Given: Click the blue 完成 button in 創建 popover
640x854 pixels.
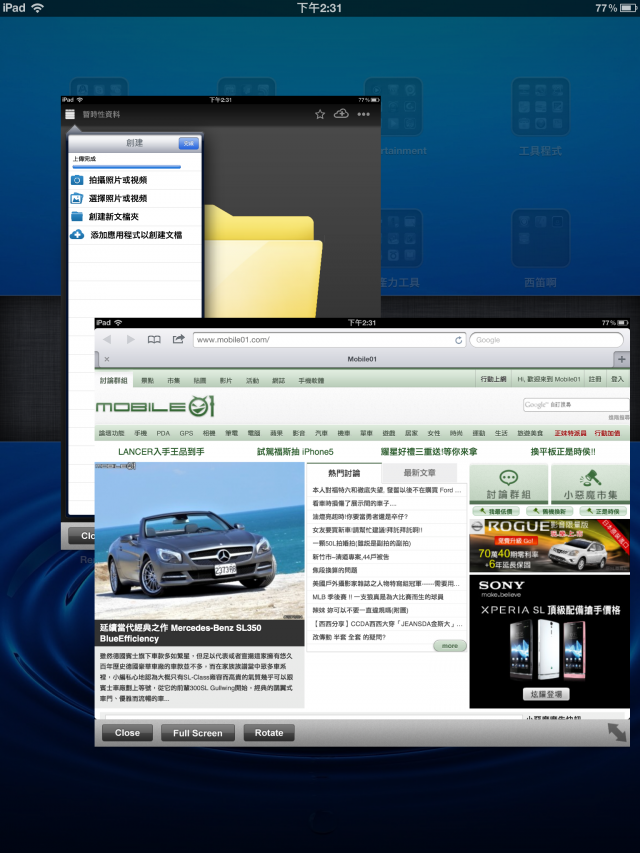Looking at the screenshot, I should coord(188,143).
